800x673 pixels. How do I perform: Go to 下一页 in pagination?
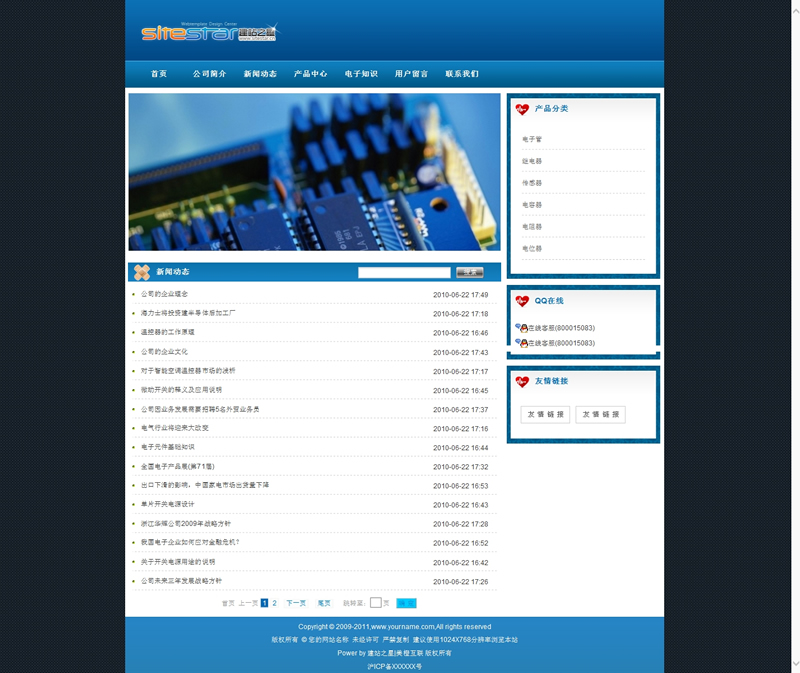coord(296,603)
